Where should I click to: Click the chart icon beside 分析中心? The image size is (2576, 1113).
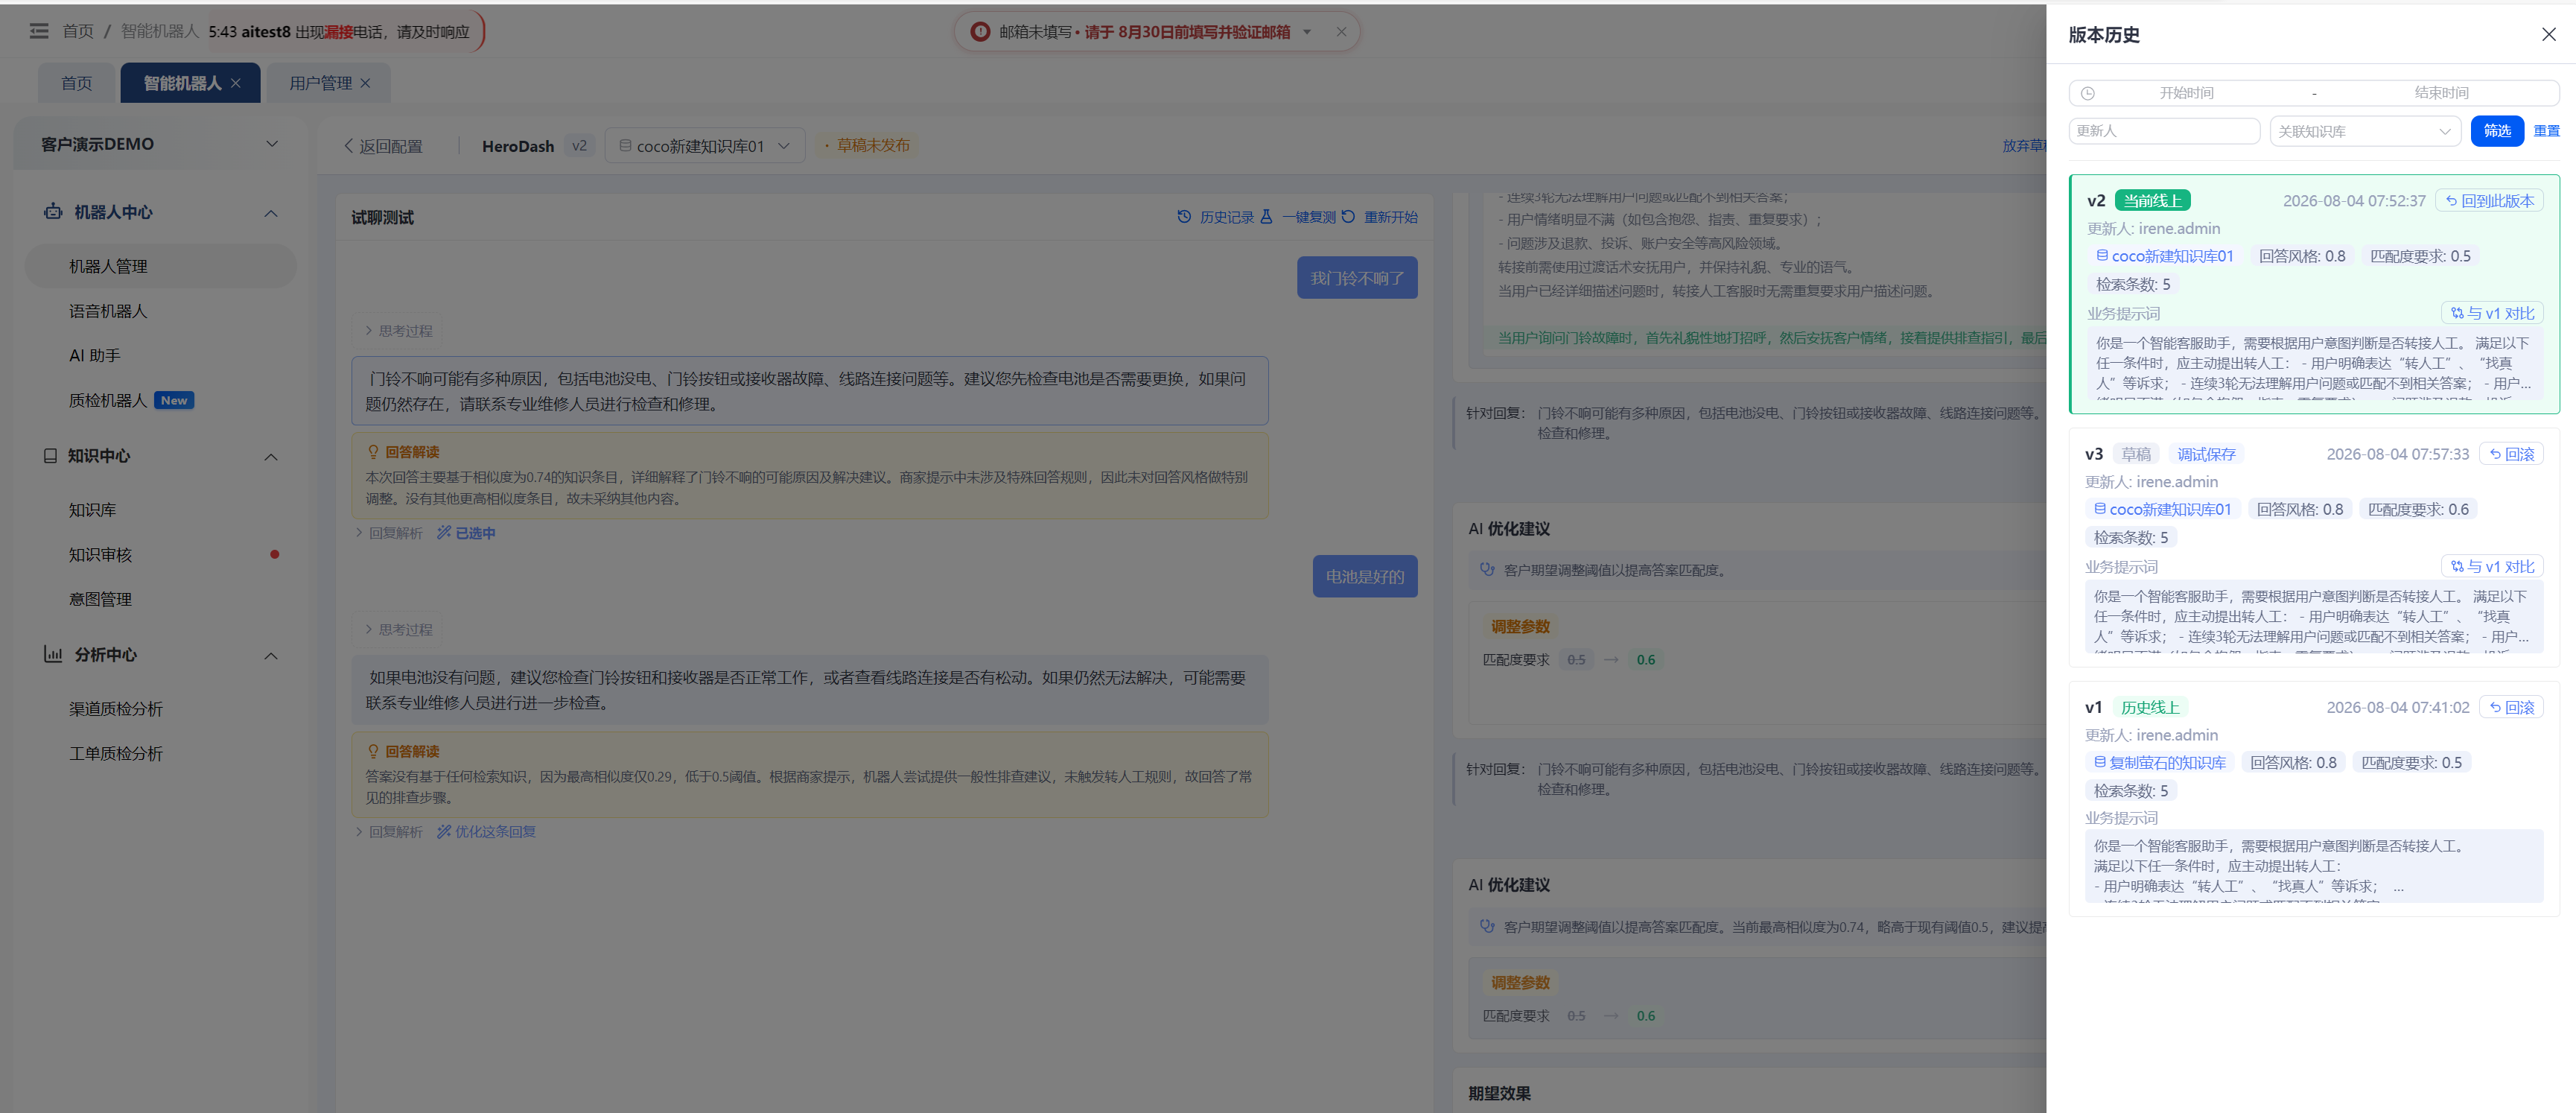coord(53,654)
